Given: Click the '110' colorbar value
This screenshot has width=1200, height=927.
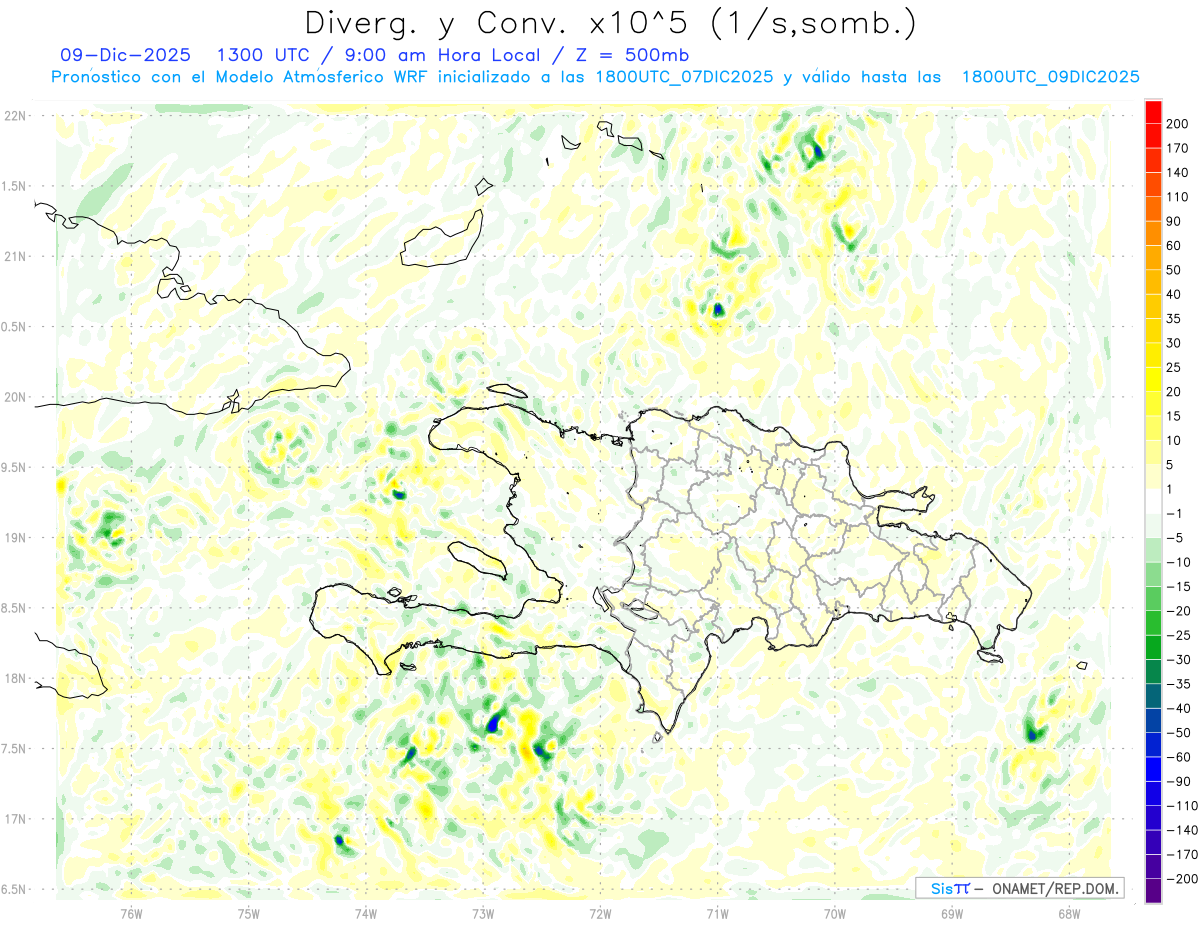Looking at the screenshot, I should (1177, 197).
